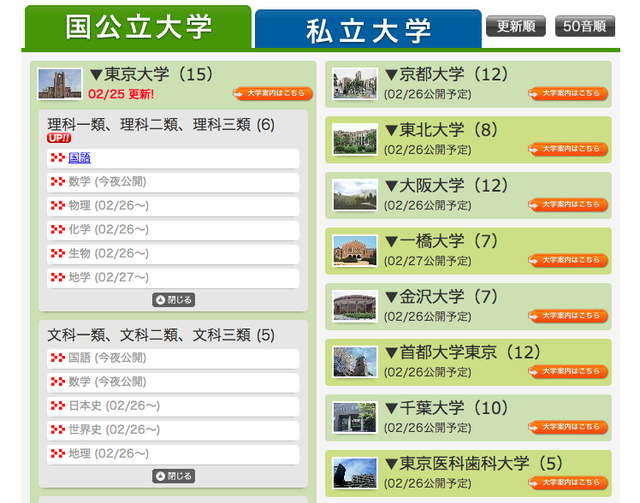
Task: Select the 物理 (02/26～) row
Action: (173, 206)
